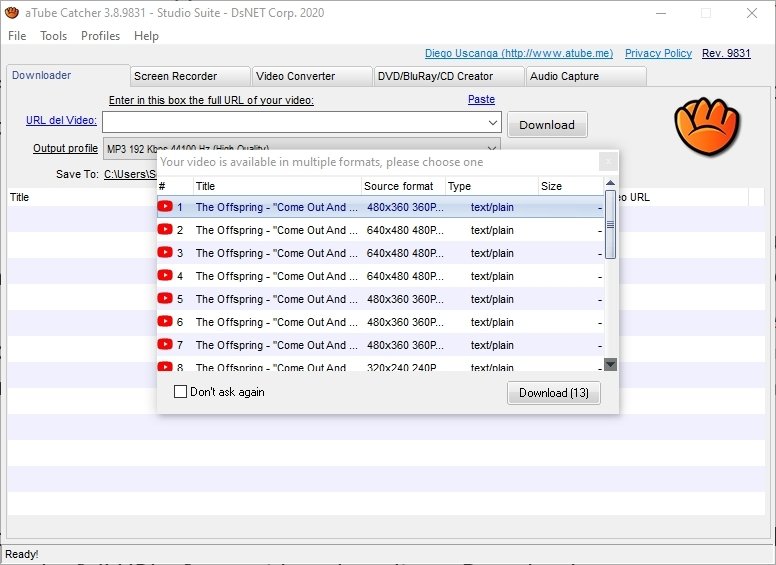Open the Output profile dropdown arrow

(x=491, y=148)
